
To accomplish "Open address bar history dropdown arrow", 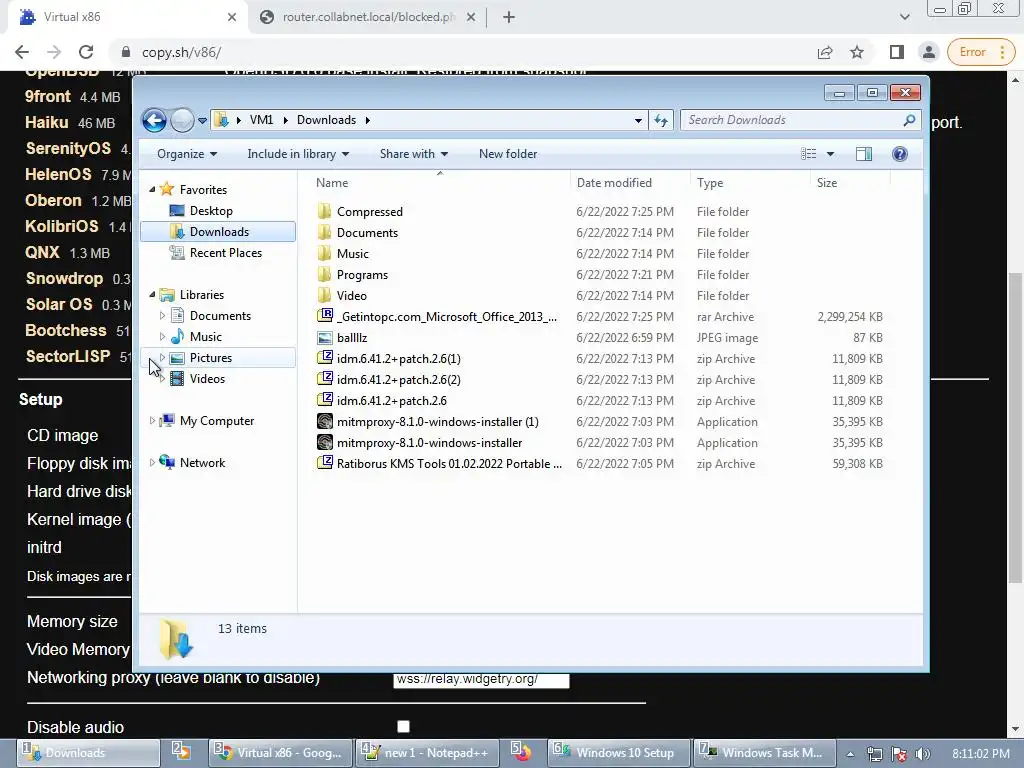I will coord(638,120).
